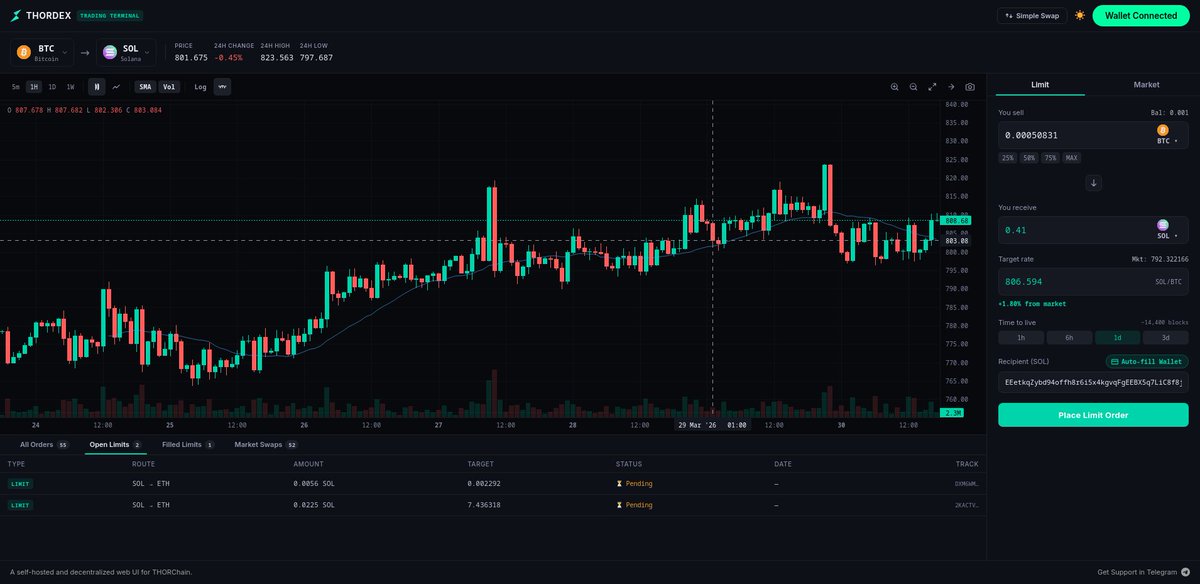Jump chart to latest with arrow icon
The image size is (1200, 584).
point(951,87)
